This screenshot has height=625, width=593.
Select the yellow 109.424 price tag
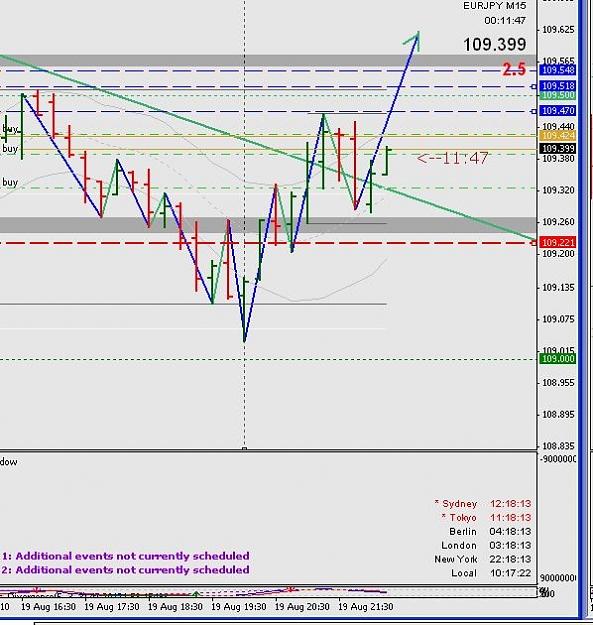tap(558, 136)
